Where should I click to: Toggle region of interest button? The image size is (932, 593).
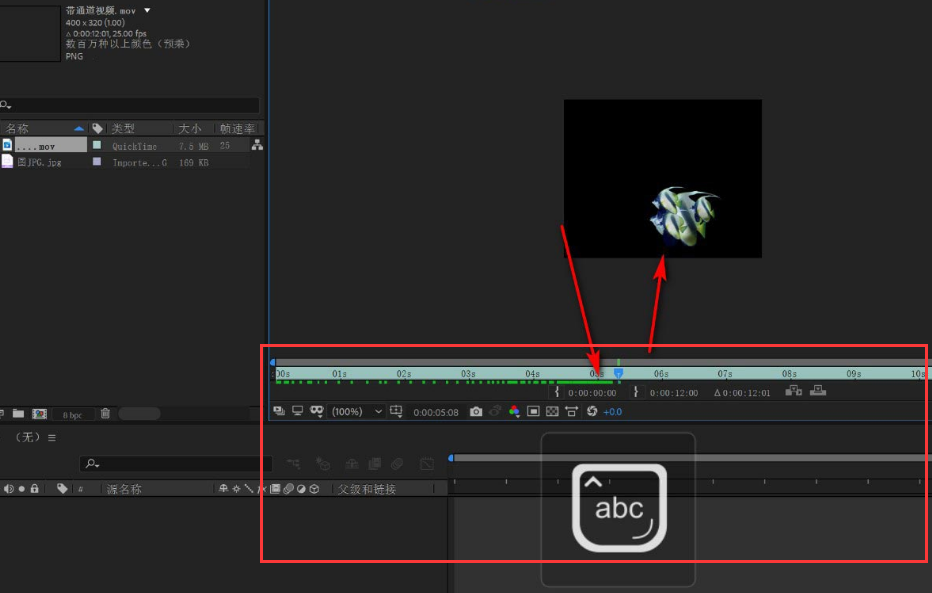point(533,411)
